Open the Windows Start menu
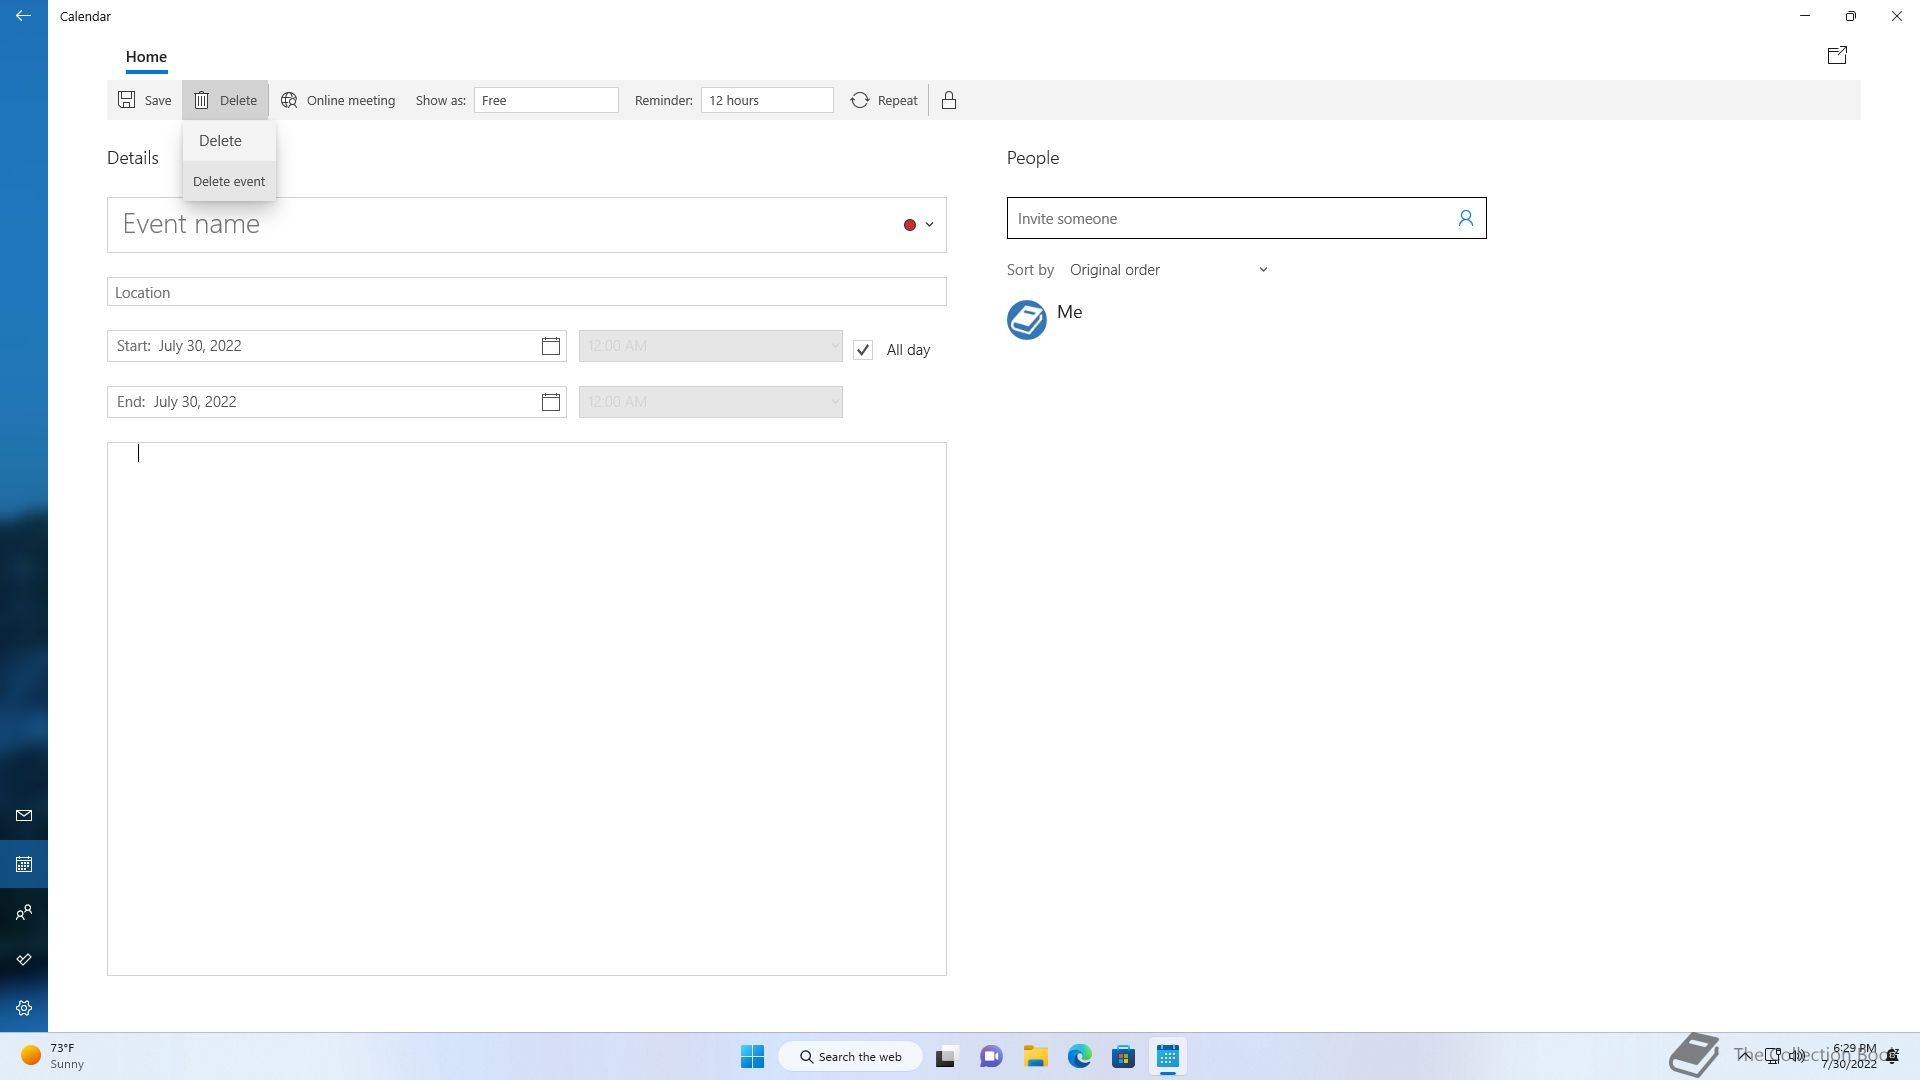This screenshot has height=1080, width=1920. 752,1056
